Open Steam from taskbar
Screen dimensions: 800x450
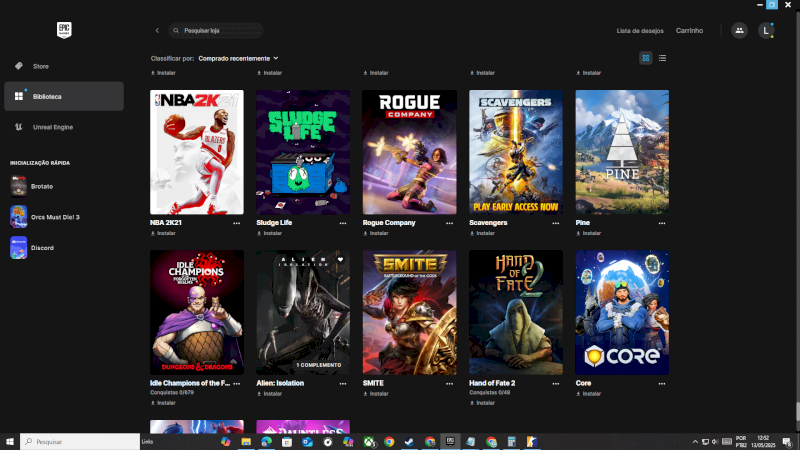click(x=409, y=441)
